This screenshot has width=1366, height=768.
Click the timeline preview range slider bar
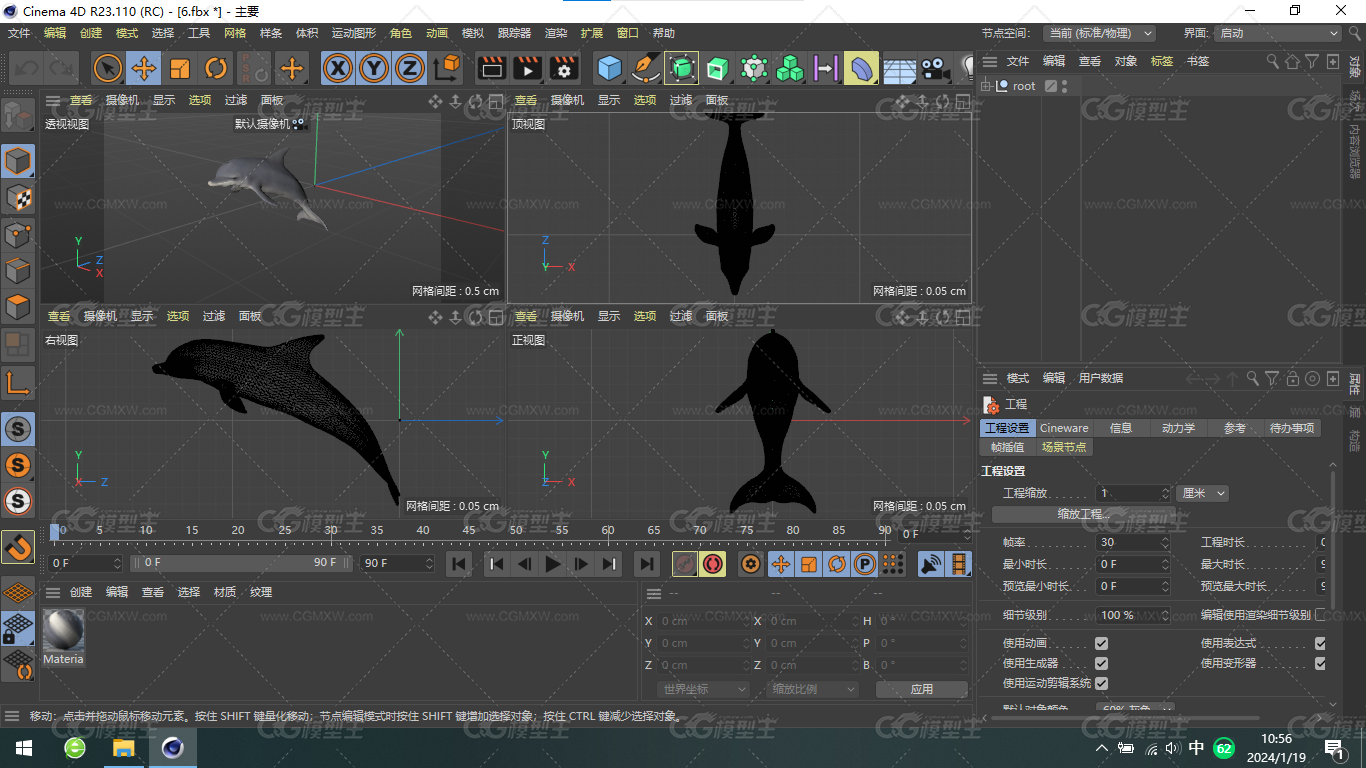click(243, 563)
